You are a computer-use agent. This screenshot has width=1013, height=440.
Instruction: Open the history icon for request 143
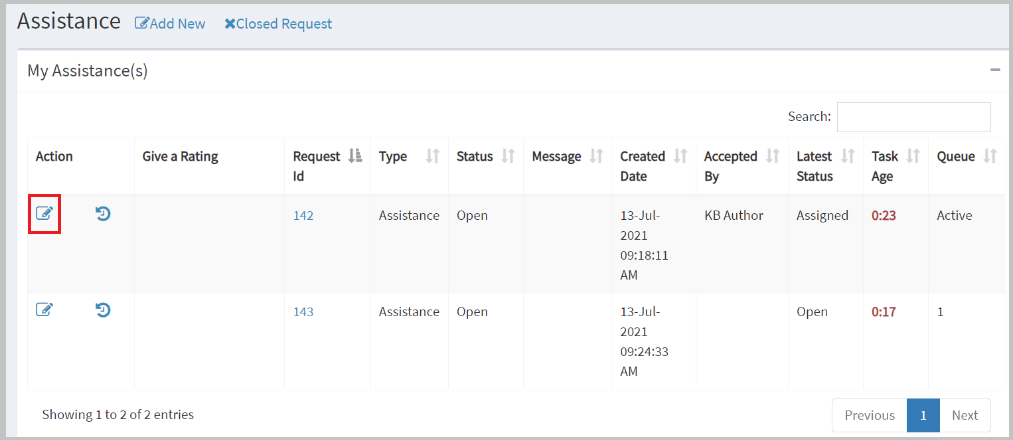pyautogui.click(x=103, y=311)
